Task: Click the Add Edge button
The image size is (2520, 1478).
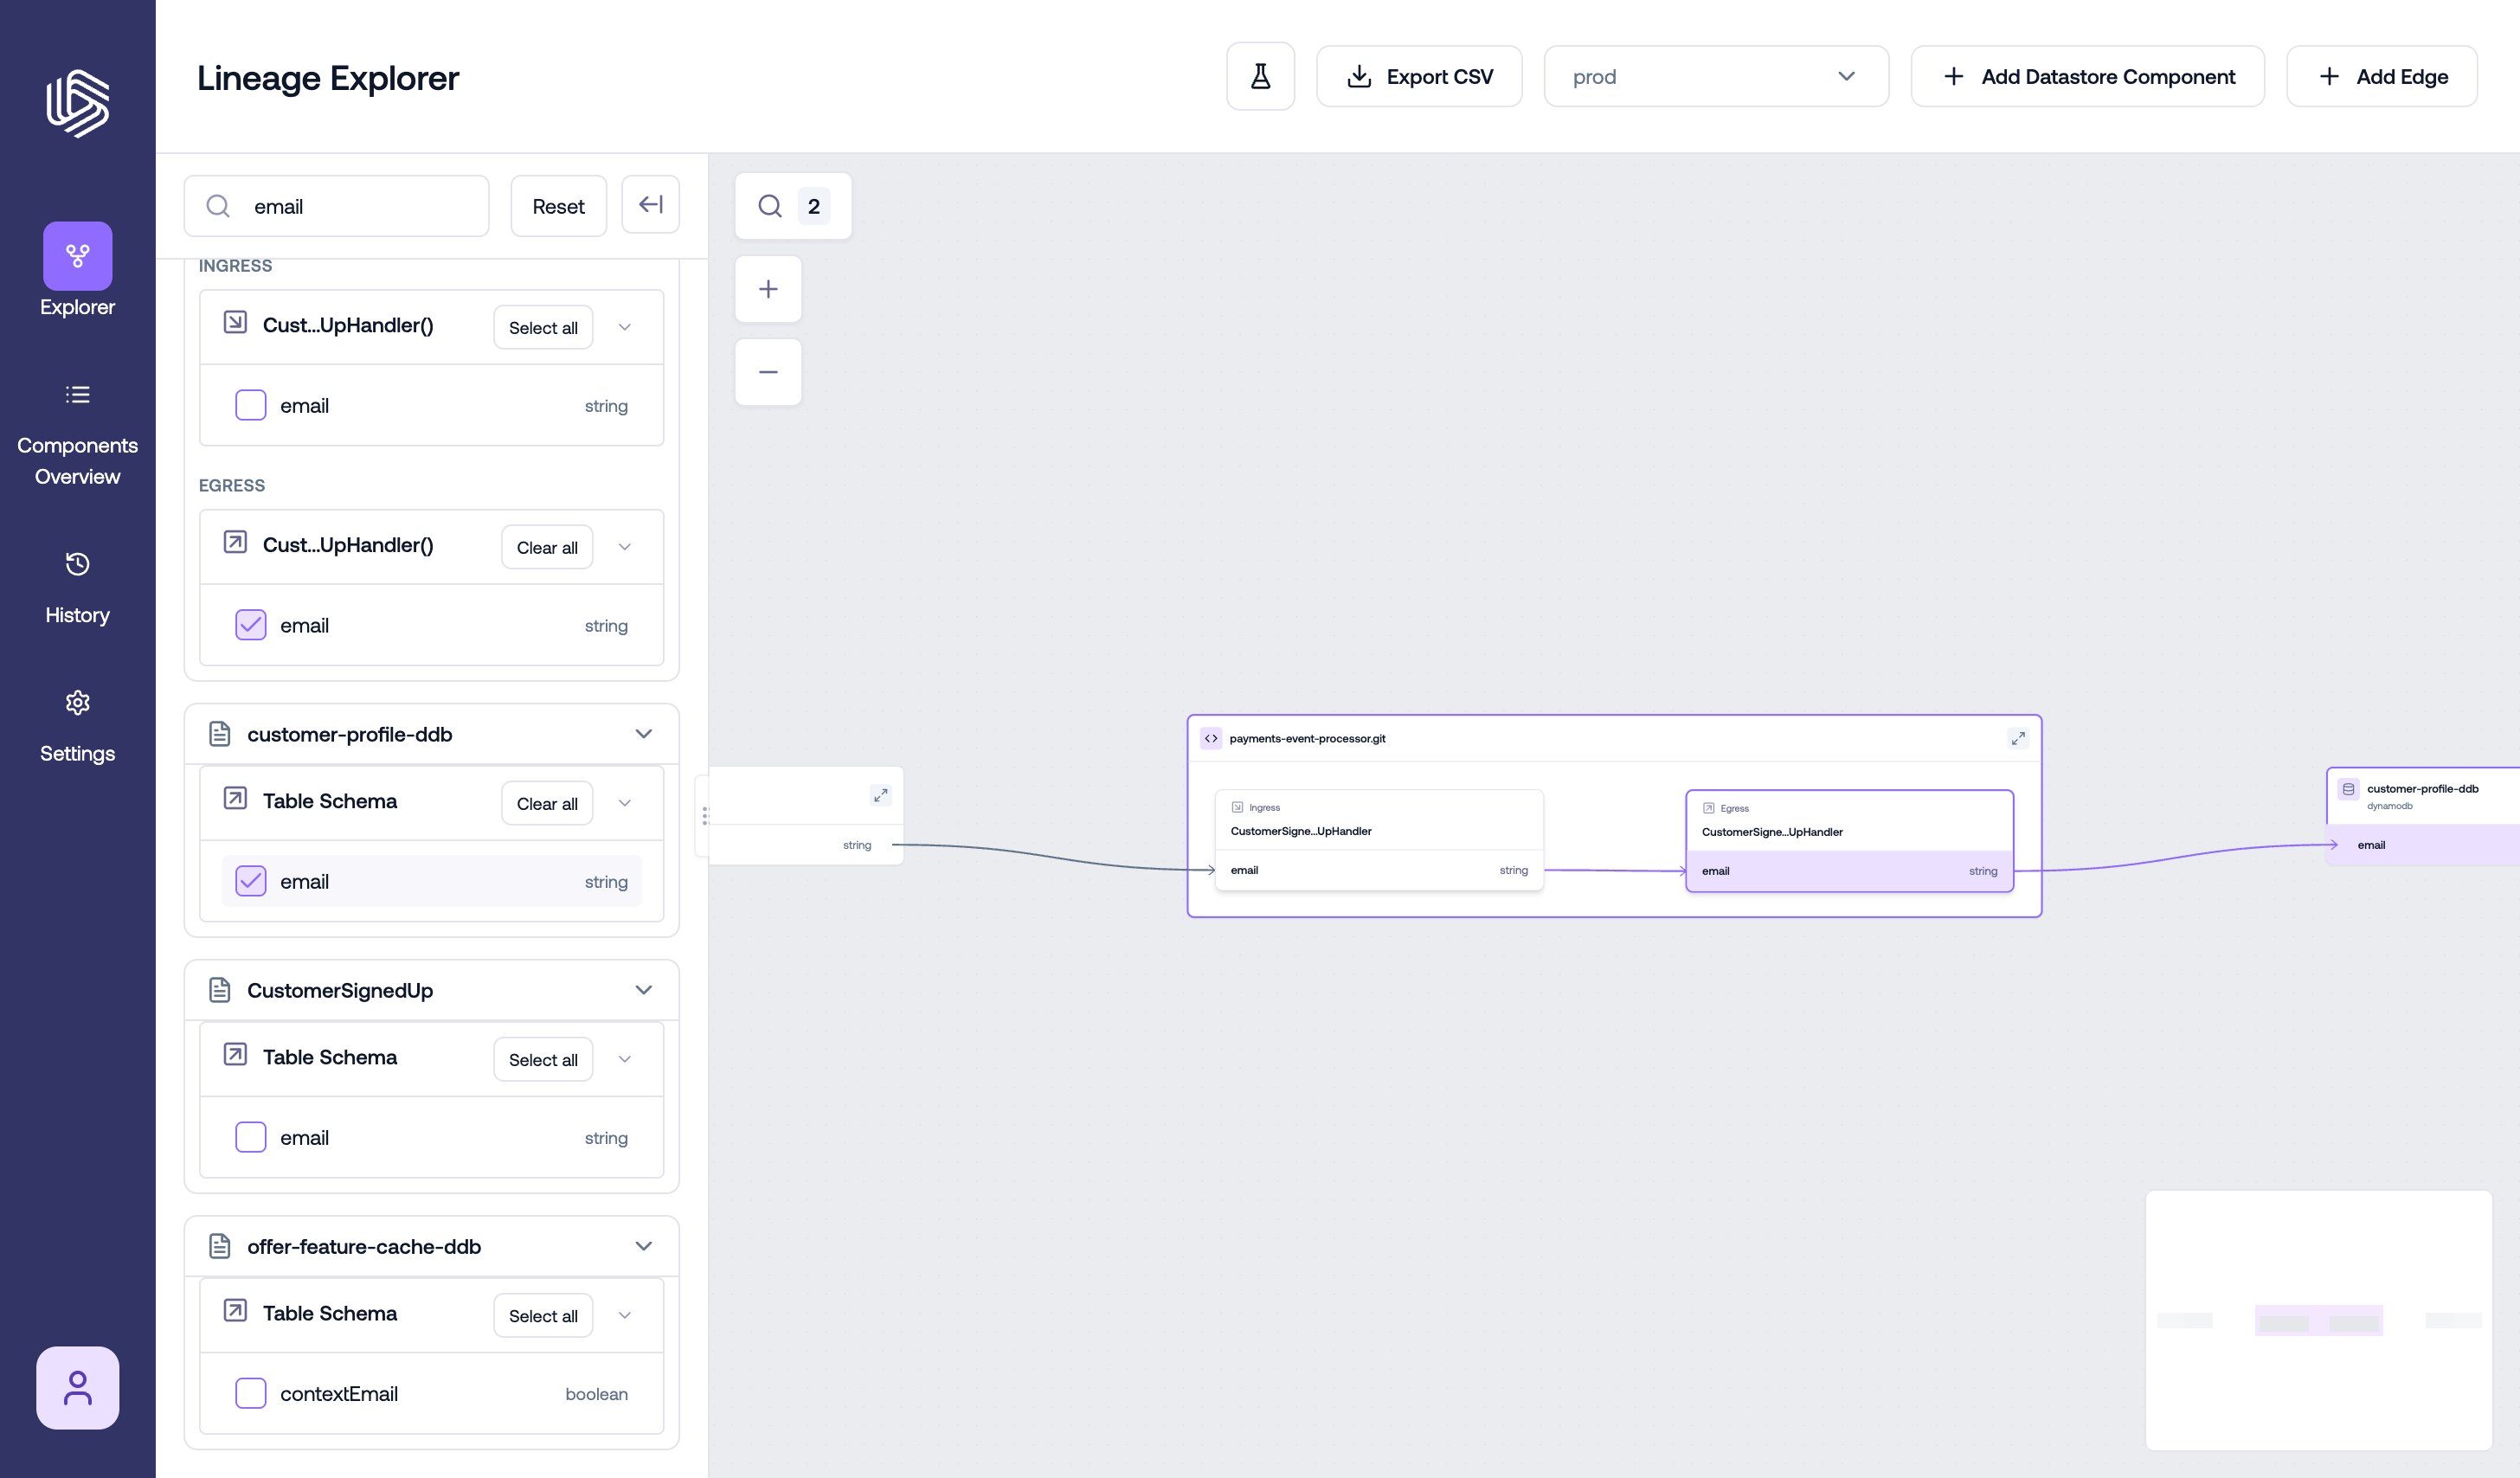Action: coord(2382,76)
